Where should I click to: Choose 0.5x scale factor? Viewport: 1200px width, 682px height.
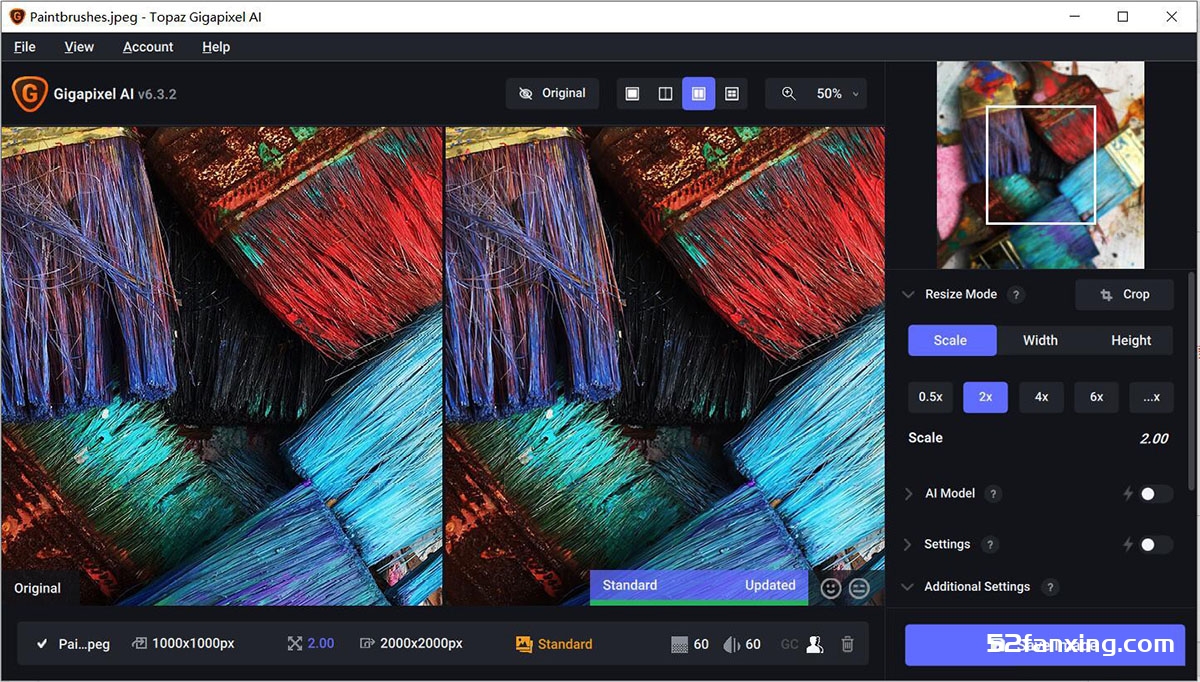pos(930,397)
